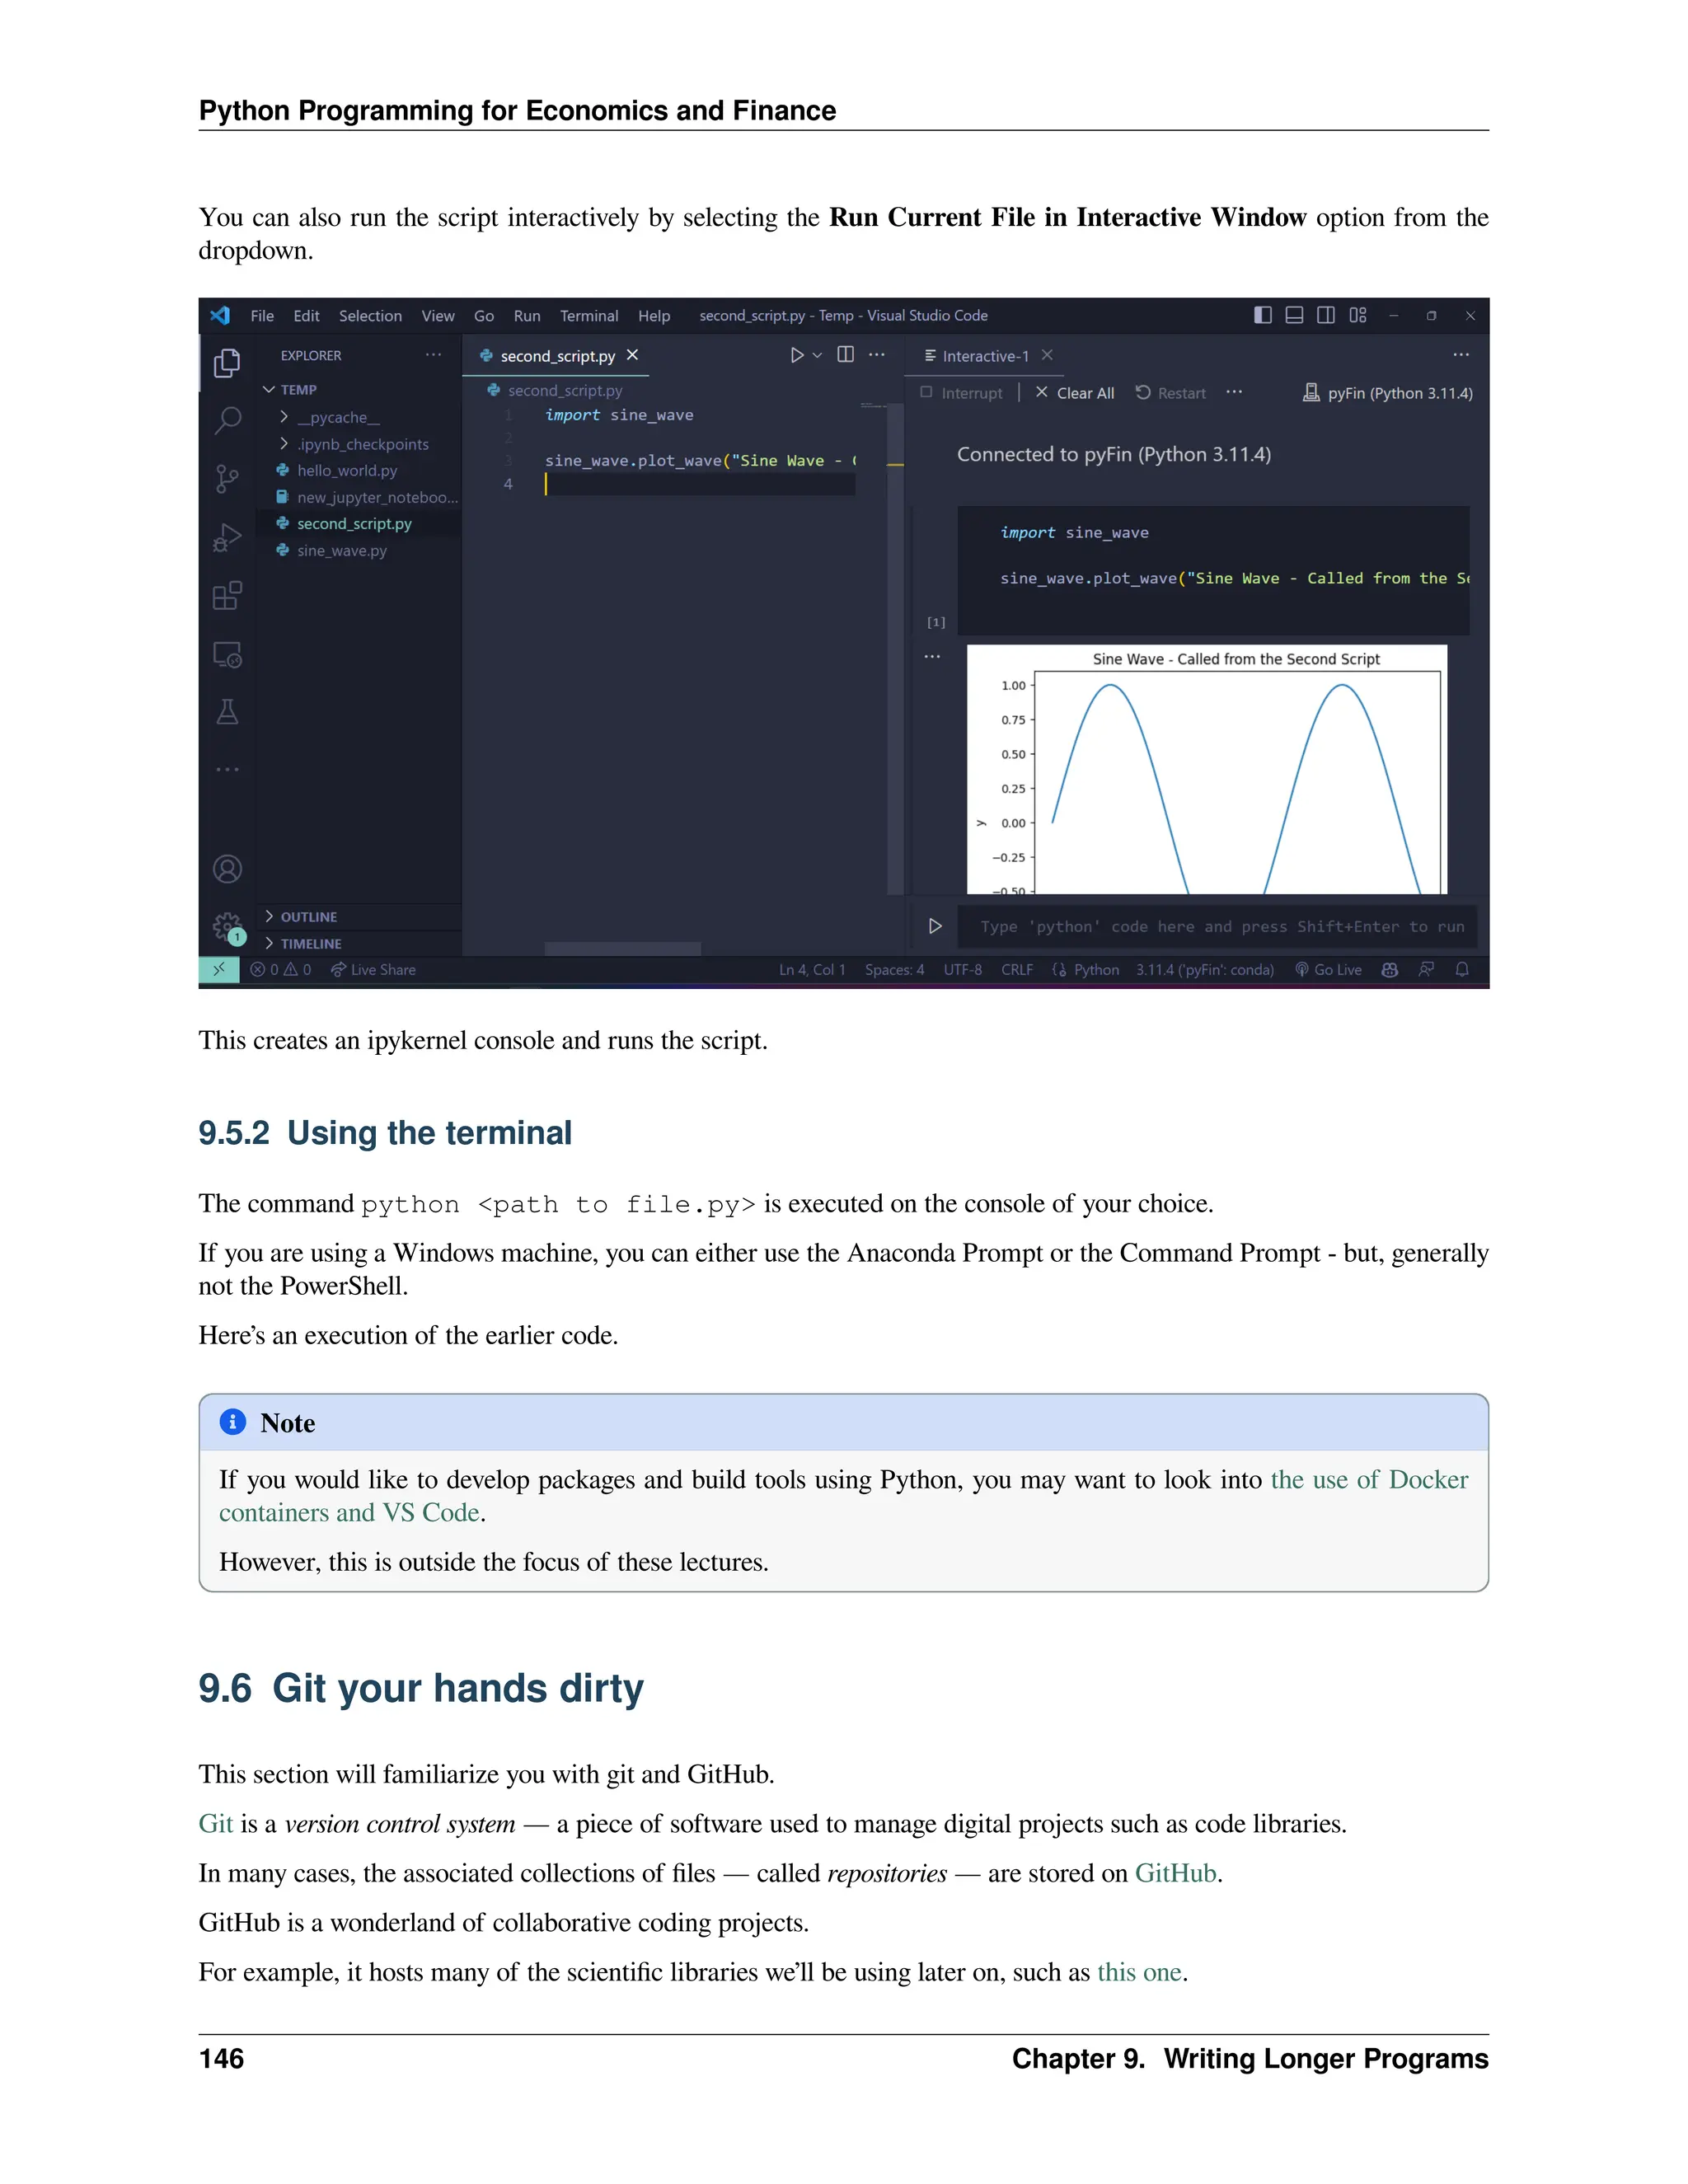This screenshot has height=2184, width=1688.
Task: Expand the TIMELINE section
Action: 303,944
